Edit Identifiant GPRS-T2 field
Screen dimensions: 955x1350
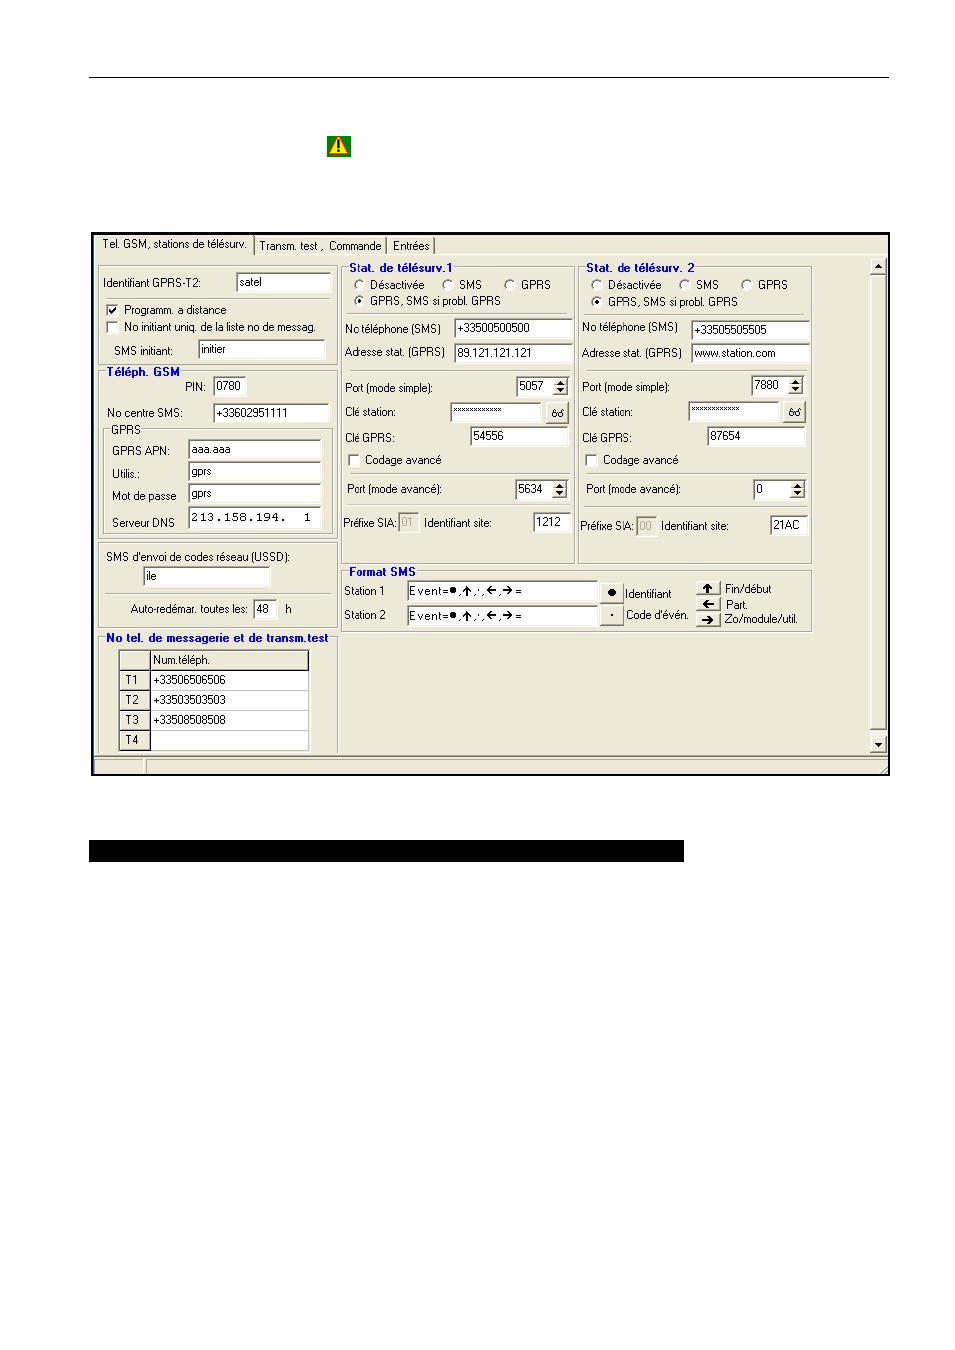tap(283, 283)
